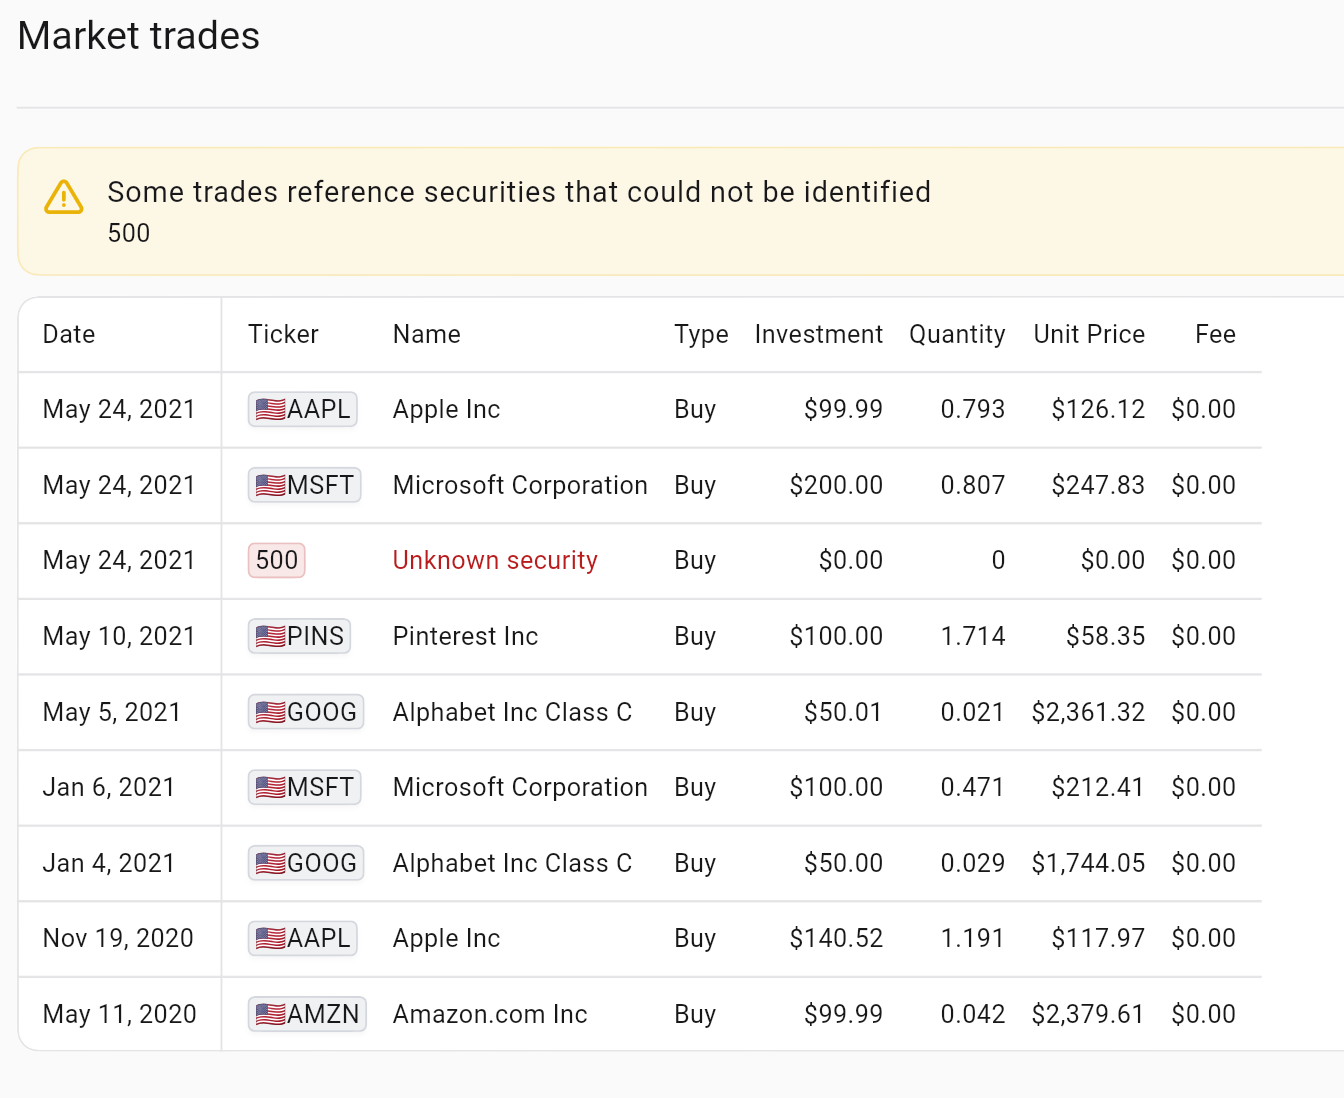Click the AAPL ticker badge for Nov 19, 2020
Viewport: 1344px width, 1098px height.
tap(303, 938)
